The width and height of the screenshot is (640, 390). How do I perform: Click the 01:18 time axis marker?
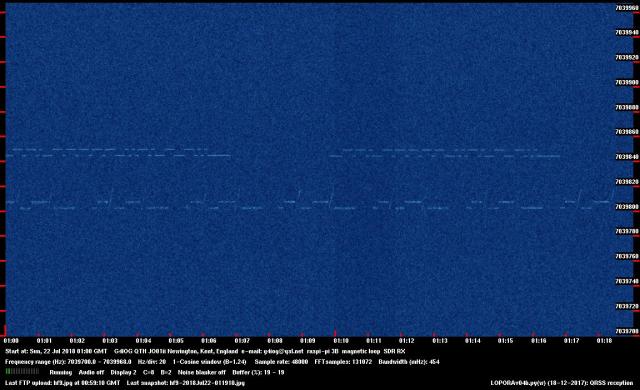tap(604, 341)
